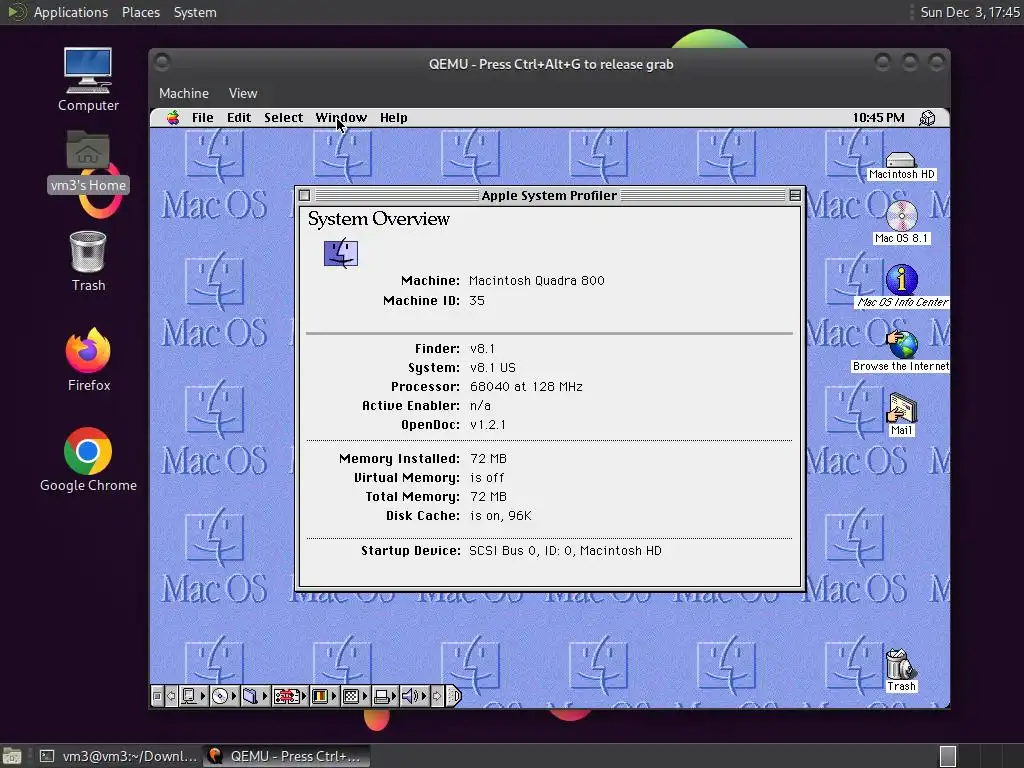
Task: Open the CD player Control Strip module
Action: 225,696
